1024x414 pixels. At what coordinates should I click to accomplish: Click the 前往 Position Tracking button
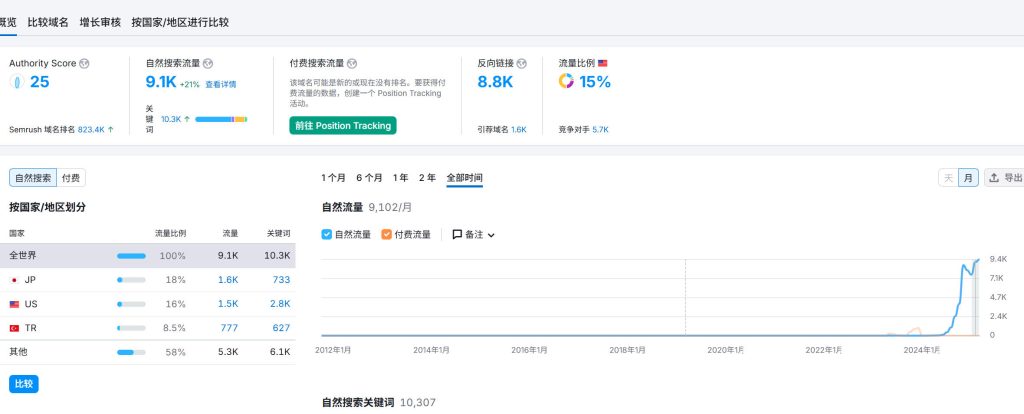(x=342, y=126)
